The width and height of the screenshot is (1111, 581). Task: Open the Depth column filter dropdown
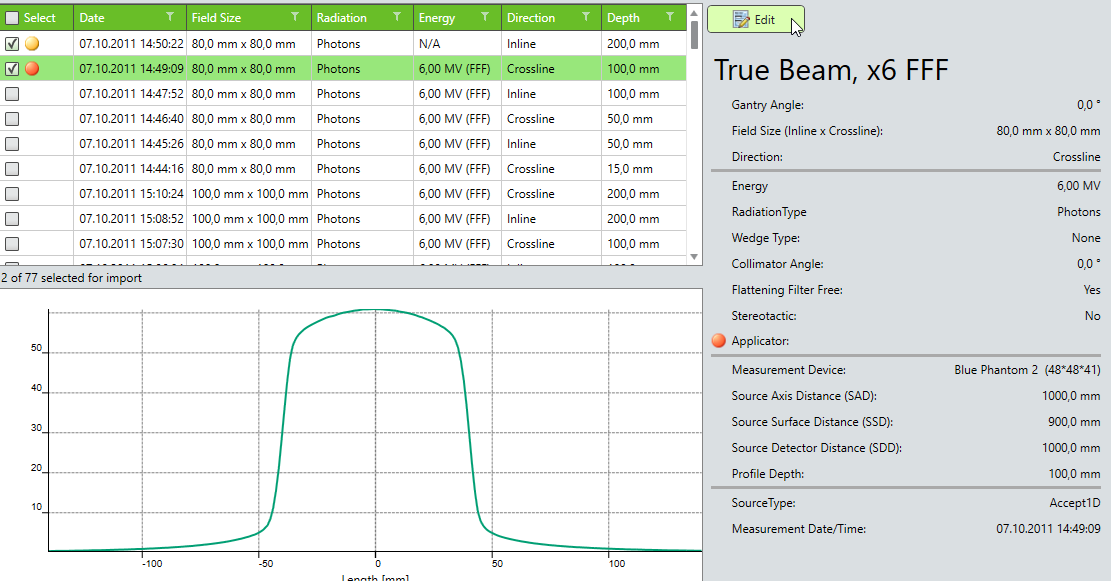(670, 18)
